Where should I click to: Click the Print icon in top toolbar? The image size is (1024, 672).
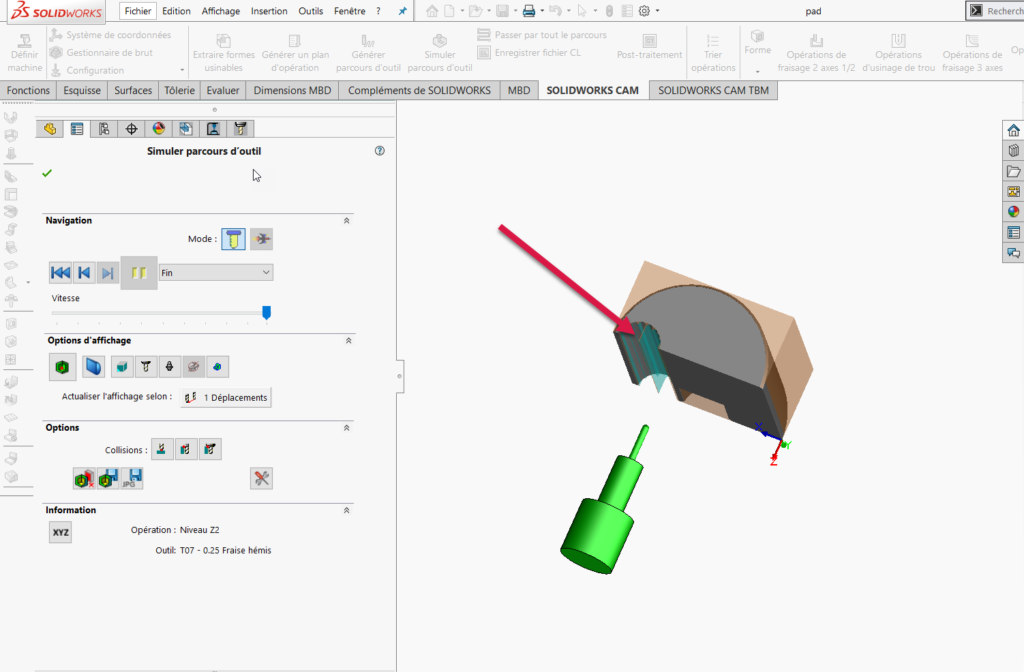tap(529, 11)
